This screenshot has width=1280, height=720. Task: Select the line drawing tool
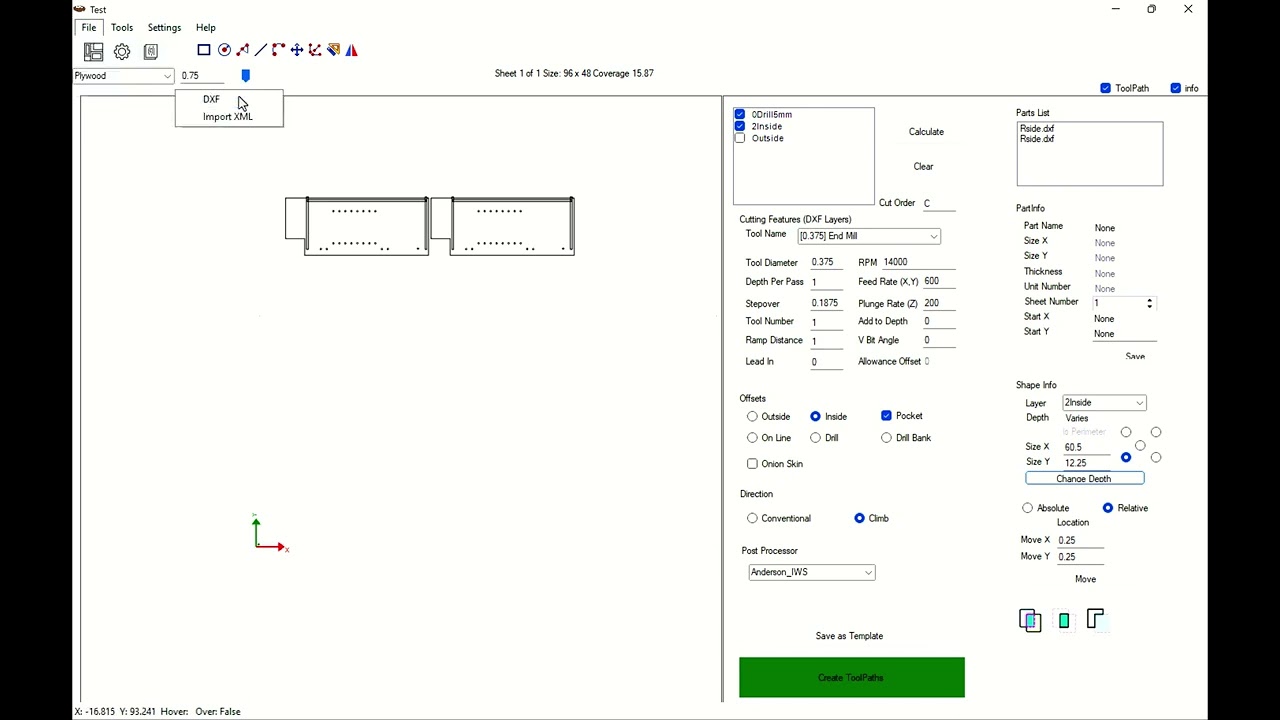coord(261,50)
